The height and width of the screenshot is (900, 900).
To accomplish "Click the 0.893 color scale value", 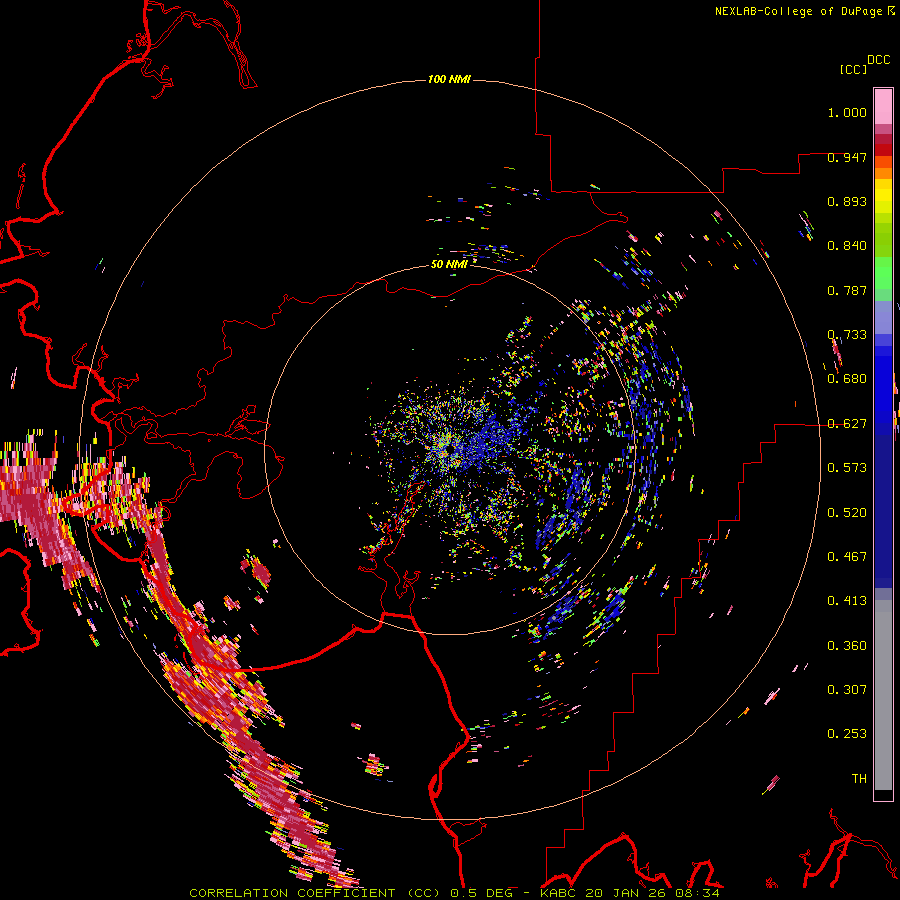I will pos(847,201).
